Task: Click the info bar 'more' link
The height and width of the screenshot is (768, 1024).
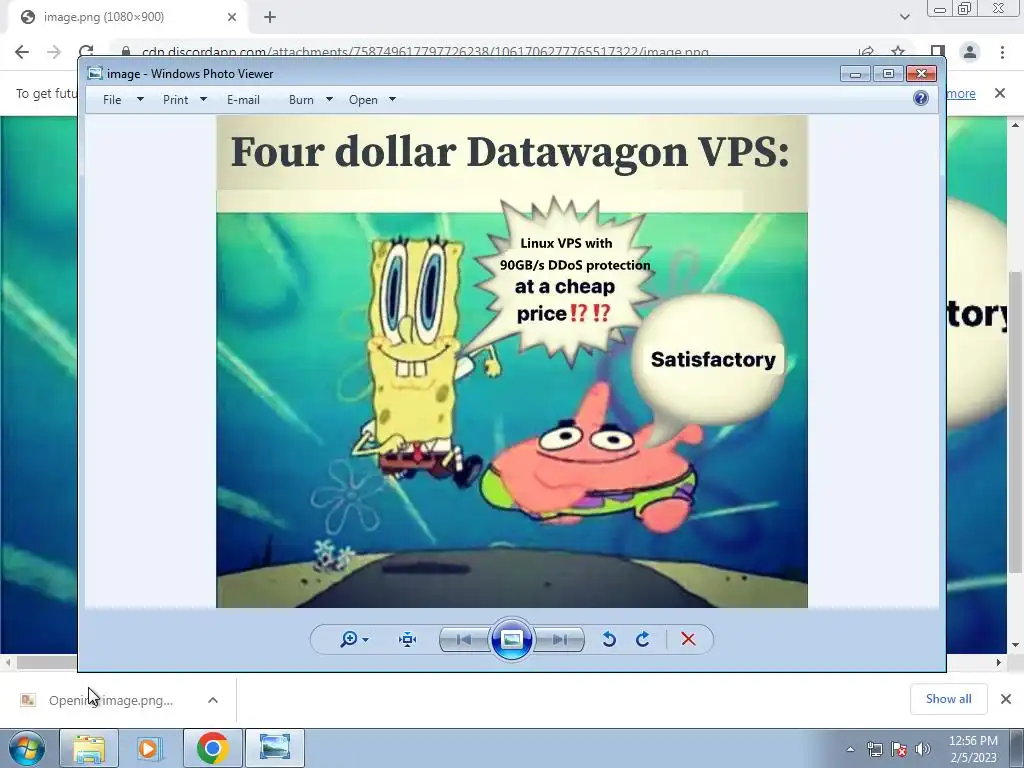Action: (x=961, y=93)
